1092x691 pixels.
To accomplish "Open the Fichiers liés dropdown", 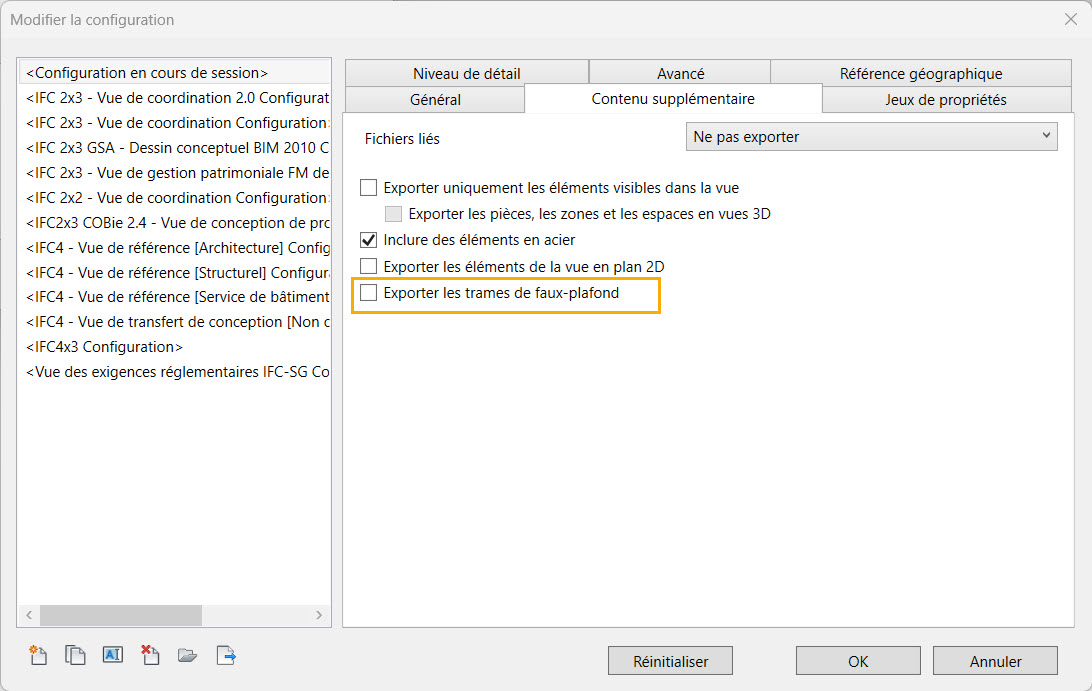I will (x=871, y=137).
